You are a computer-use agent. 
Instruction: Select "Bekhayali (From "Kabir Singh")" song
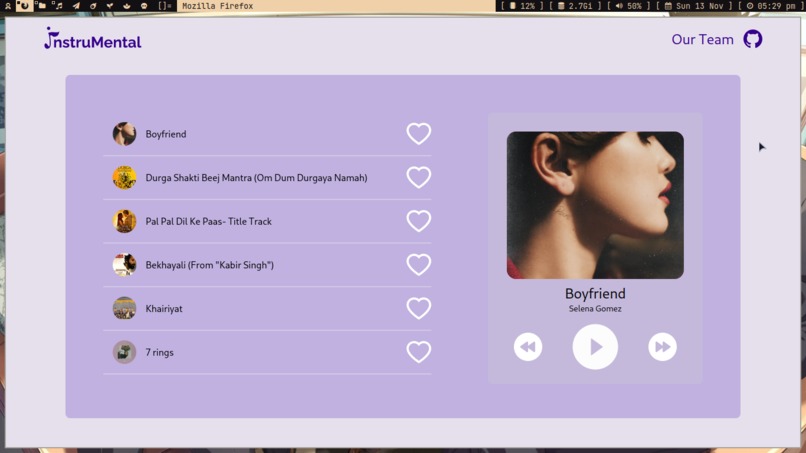tap(209, 265)
